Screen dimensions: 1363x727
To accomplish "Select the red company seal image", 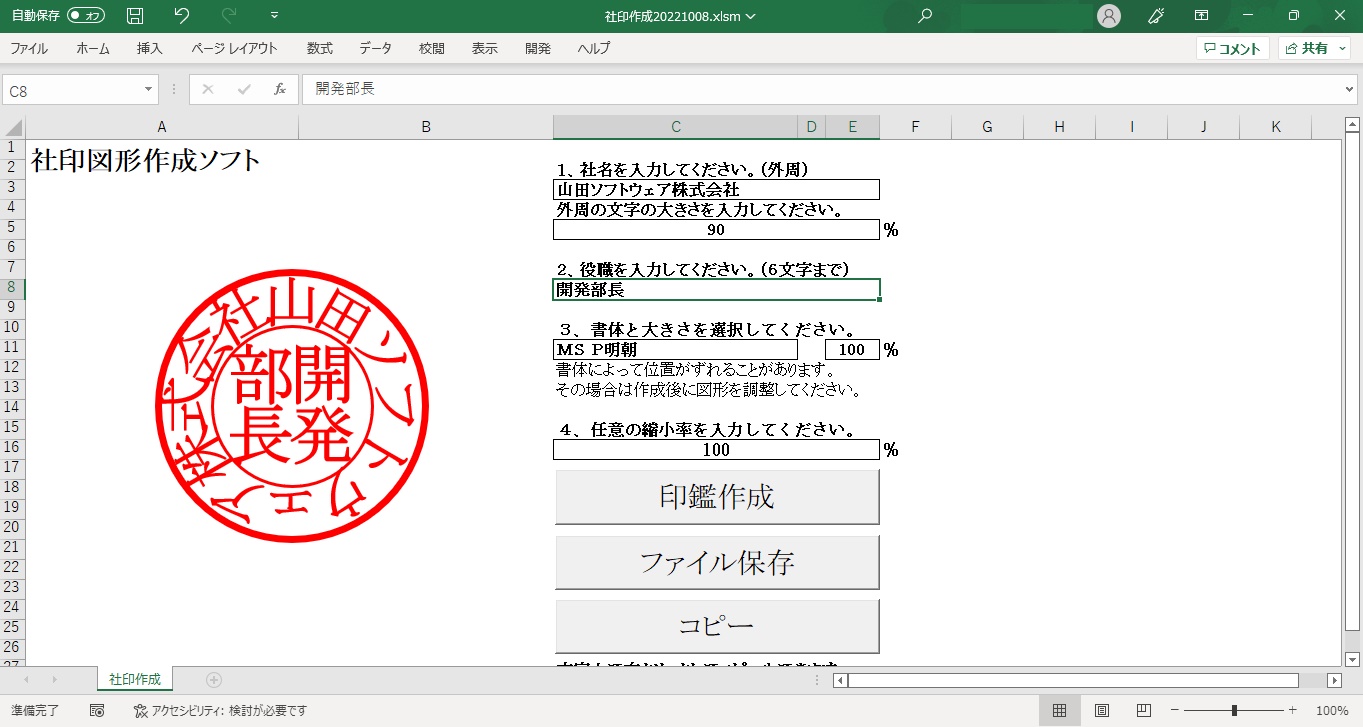I will point(292,405).
